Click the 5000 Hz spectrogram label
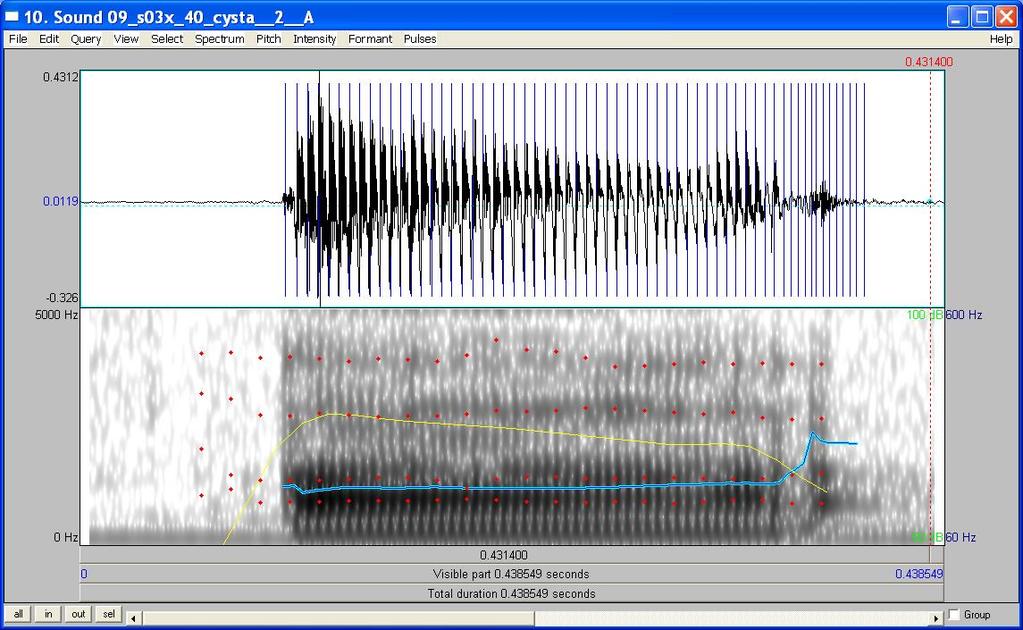 [57, 315]
